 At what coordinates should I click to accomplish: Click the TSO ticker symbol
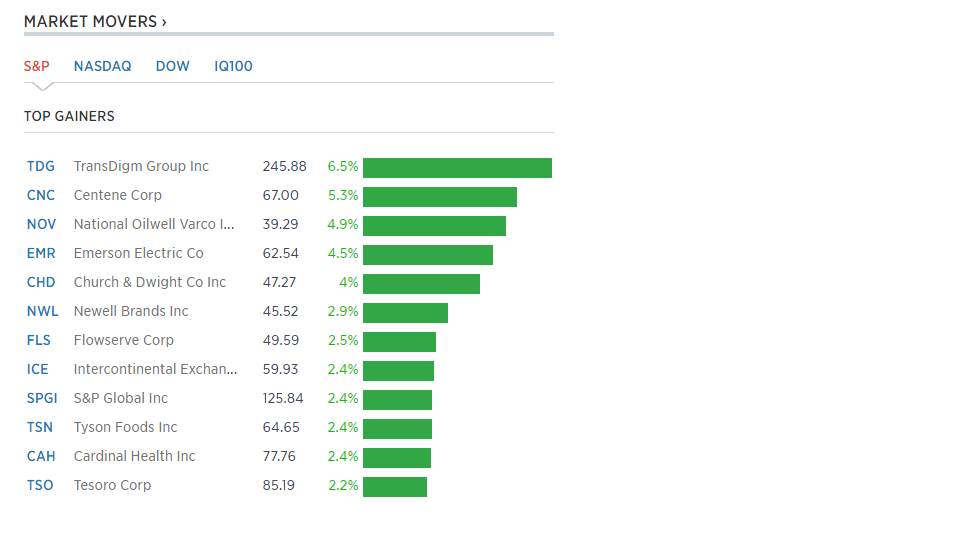click(40, 486)
